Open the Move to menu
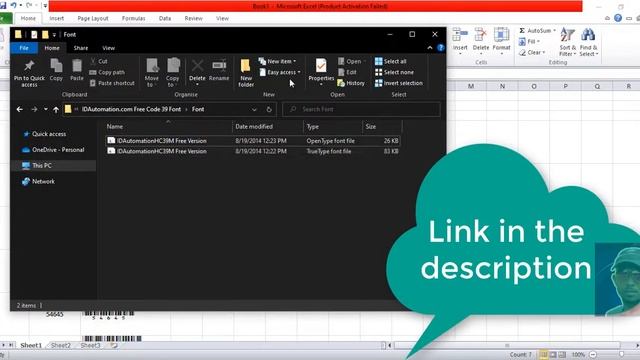The image size is (640, 360). 151,73
